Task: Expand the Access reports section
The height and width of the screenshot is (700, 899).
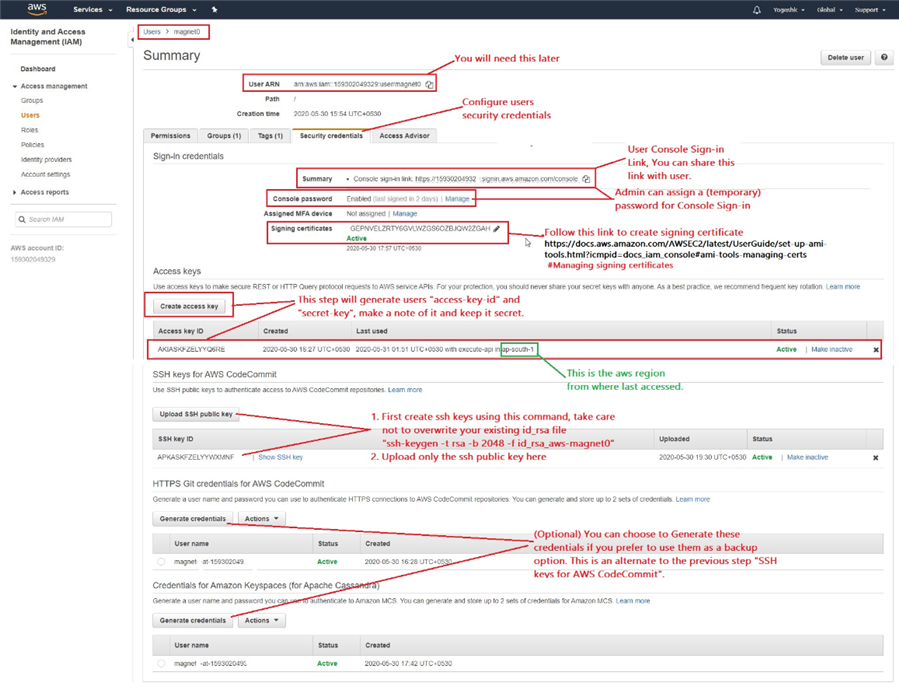Action: click(x=15, y=193)
